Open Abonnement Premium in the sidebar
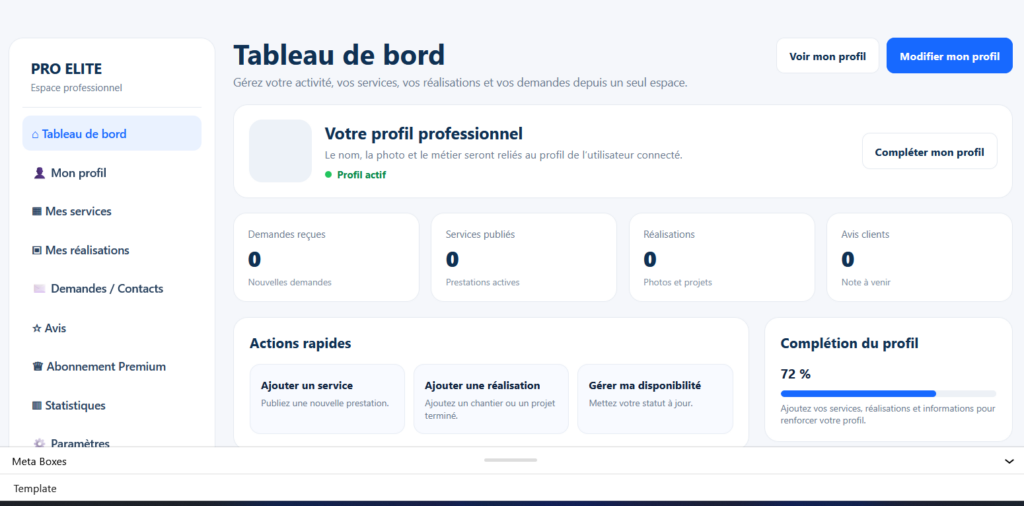The height and width of the screenshot is (506, 1024). pyautogui.click(x=112, y=366)
